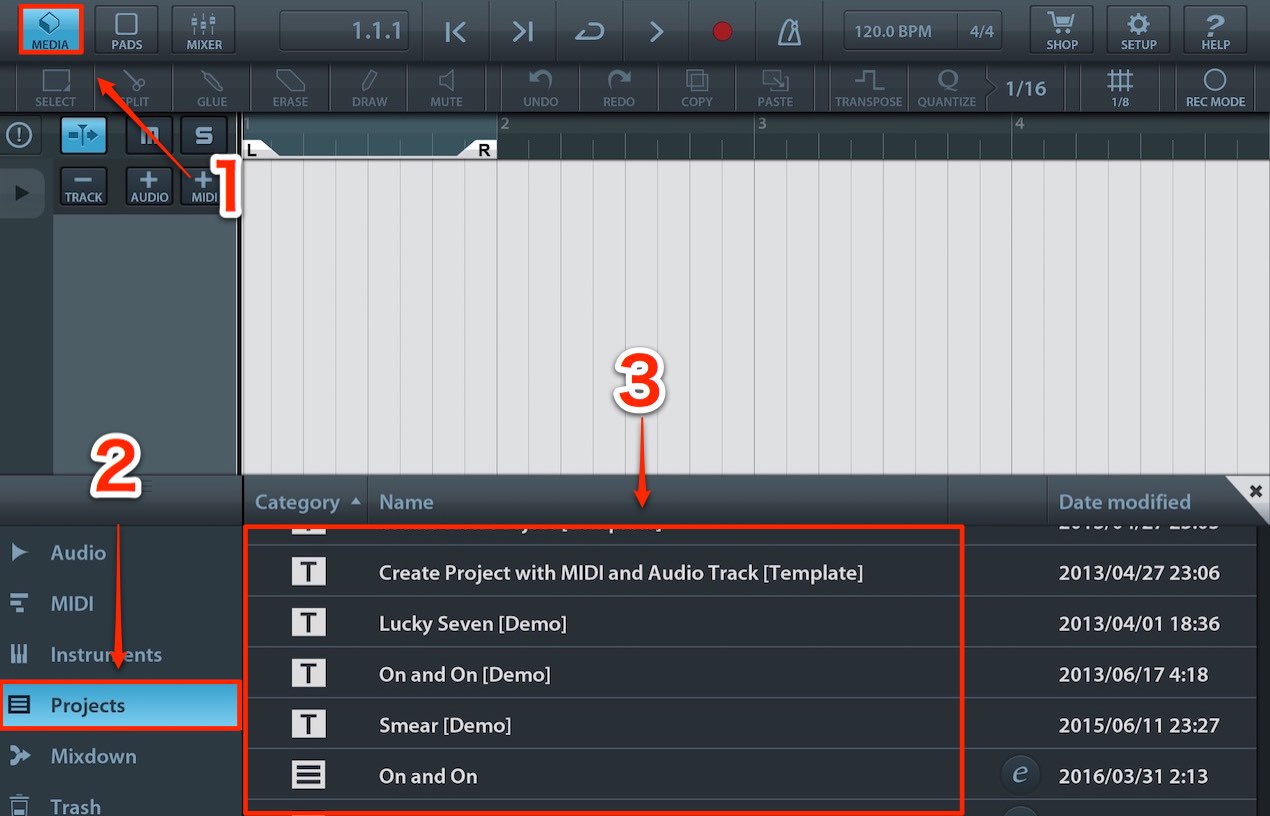
Task: Start recording with the red record button
Action: (723, 31)
